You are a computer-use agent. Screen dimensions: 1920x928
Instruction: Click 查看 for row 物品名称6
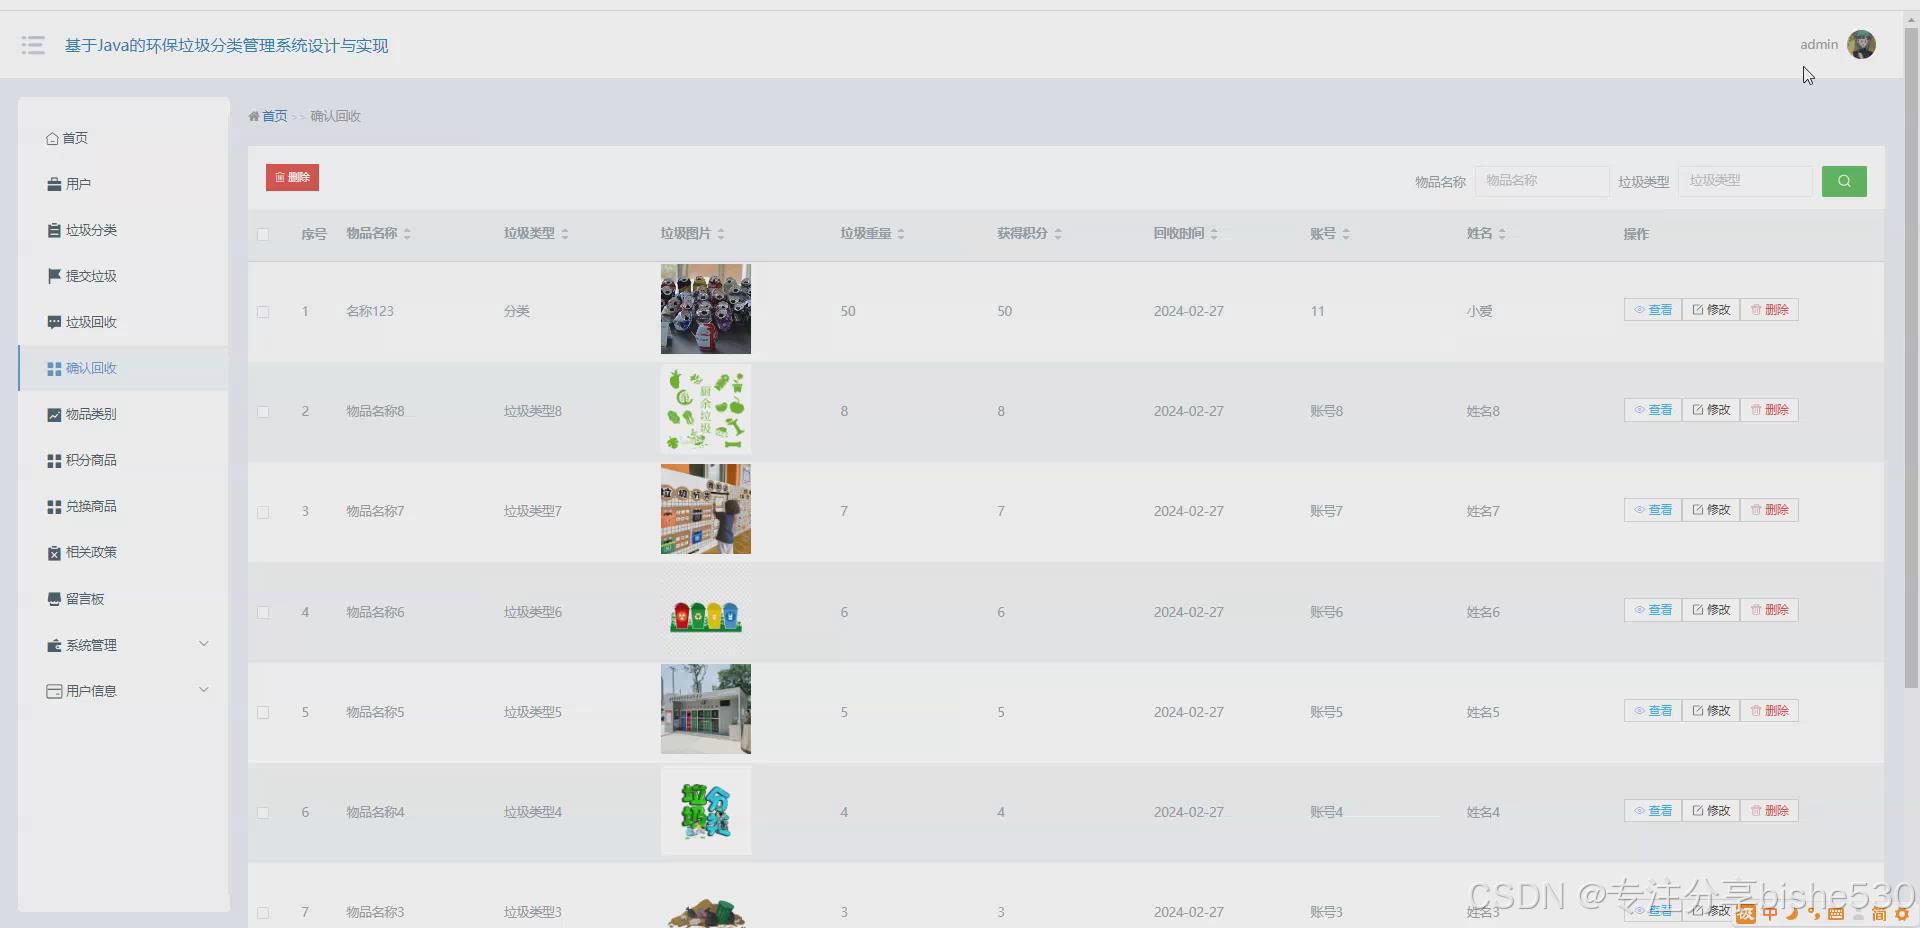[1653, 610]
